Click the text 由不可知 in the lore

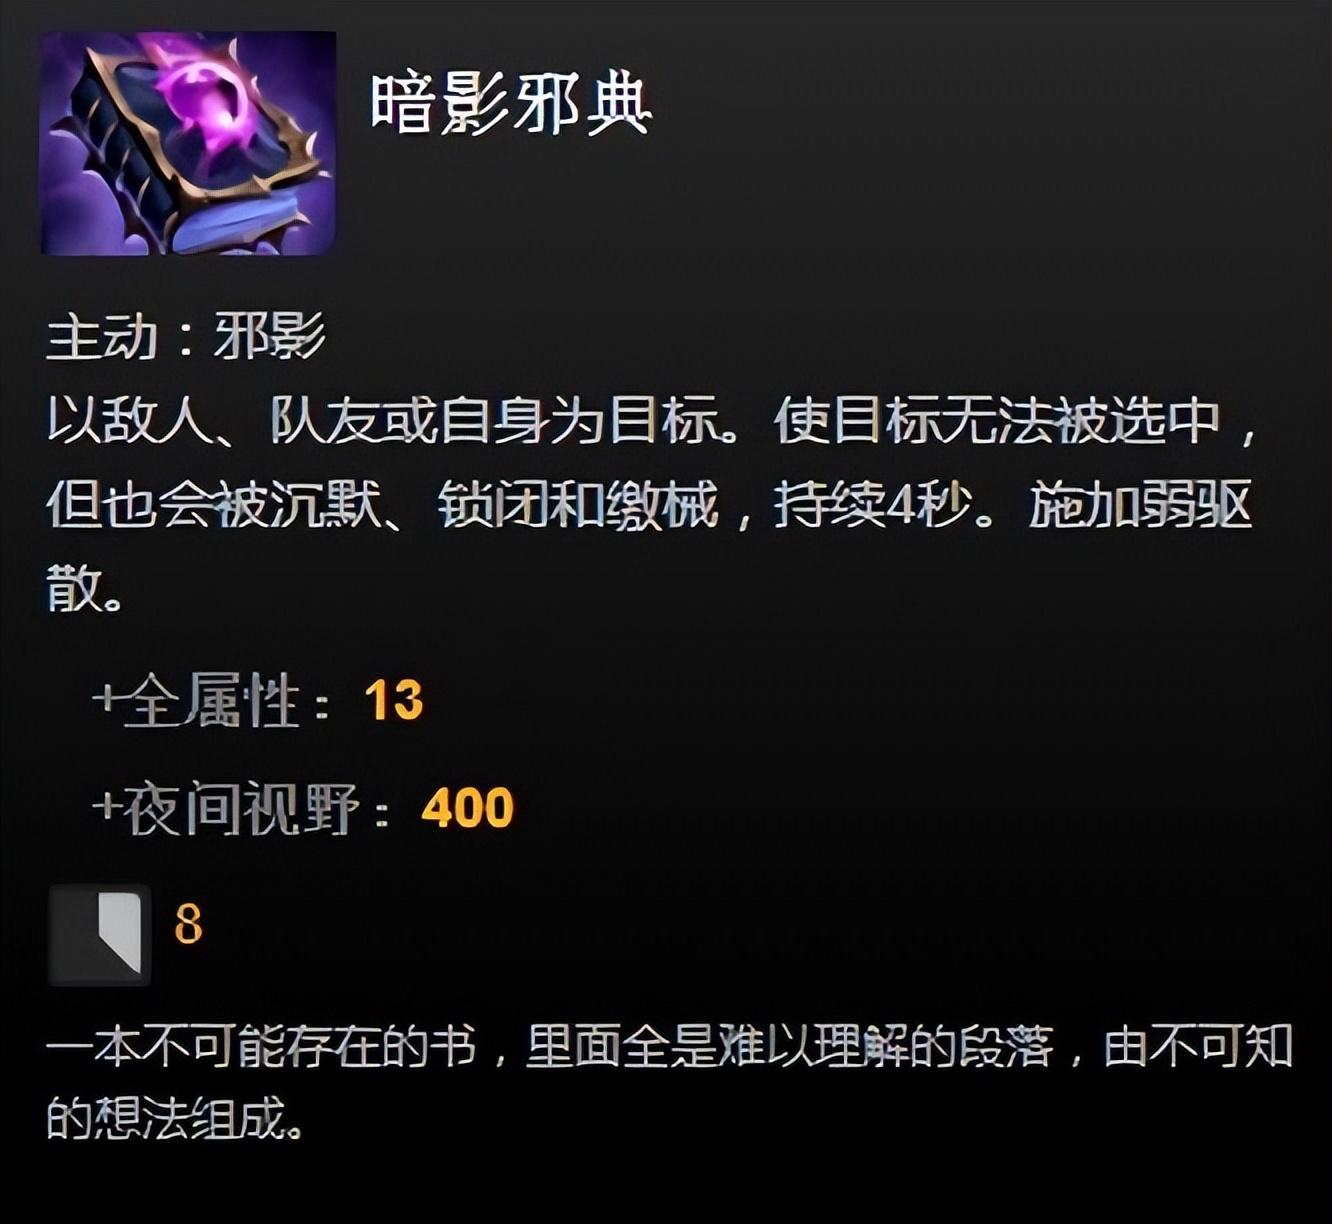tap(1198, 1047)
